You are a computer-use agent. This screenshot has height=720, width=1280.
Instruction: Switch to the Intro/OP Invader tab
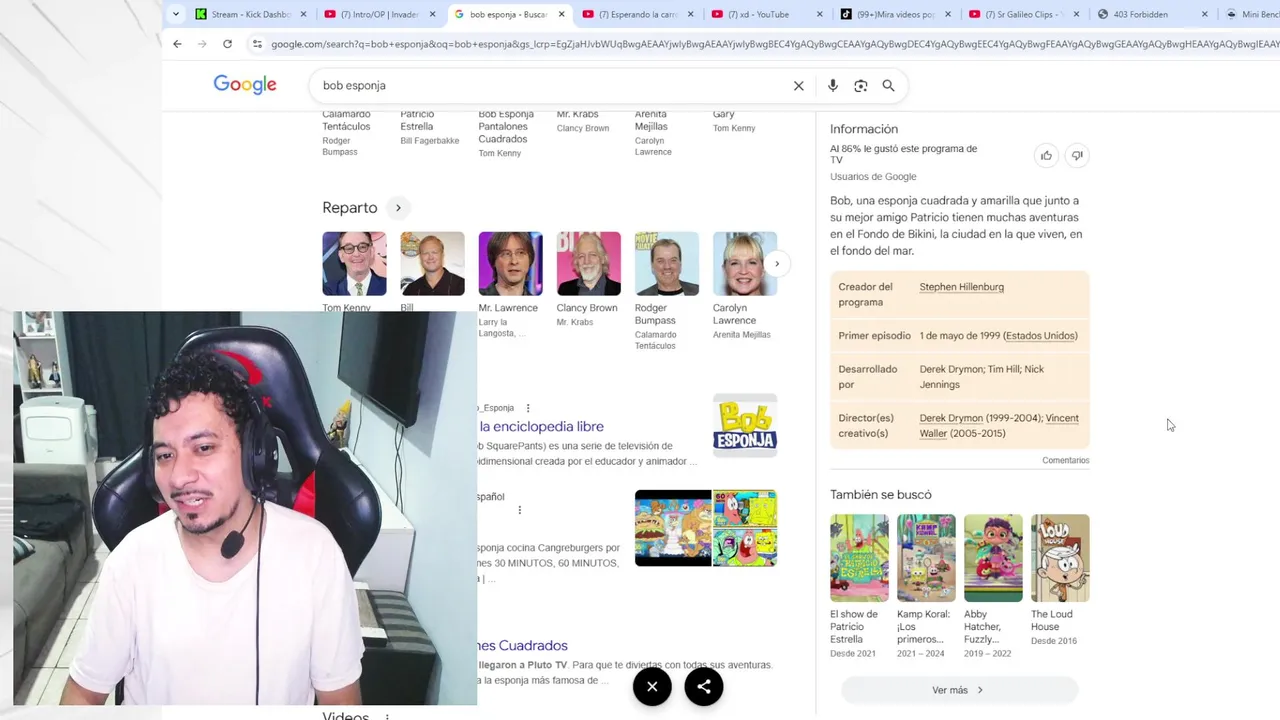point(378,14)
